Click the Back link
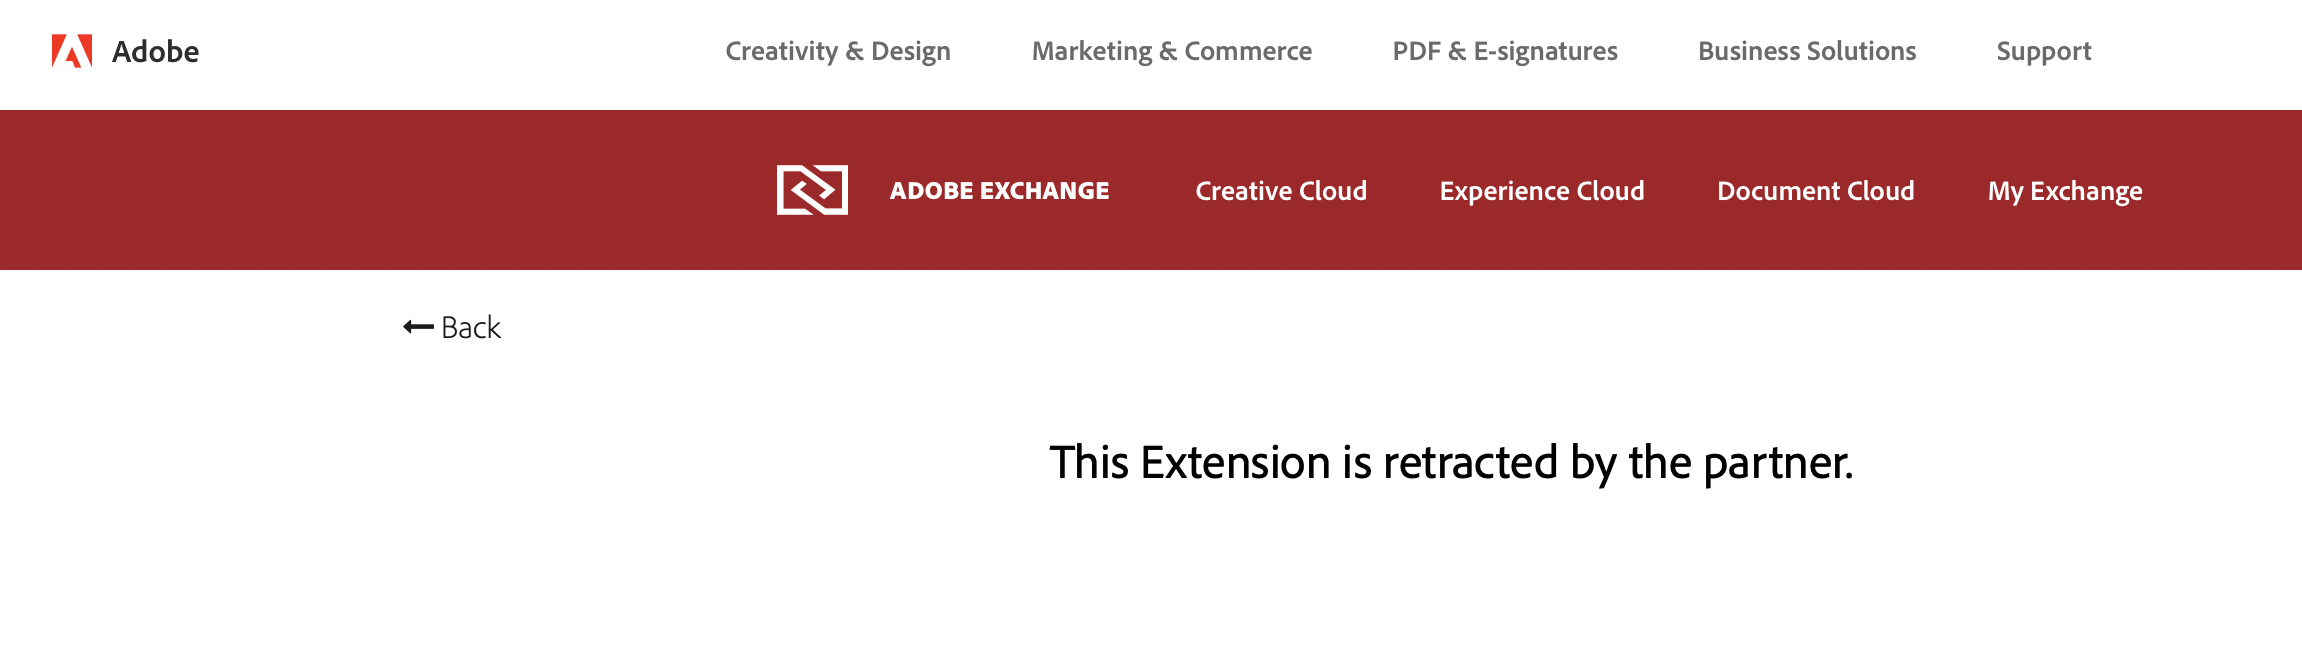This screenshot has height=652, width=2302. [x=469, y=327]
